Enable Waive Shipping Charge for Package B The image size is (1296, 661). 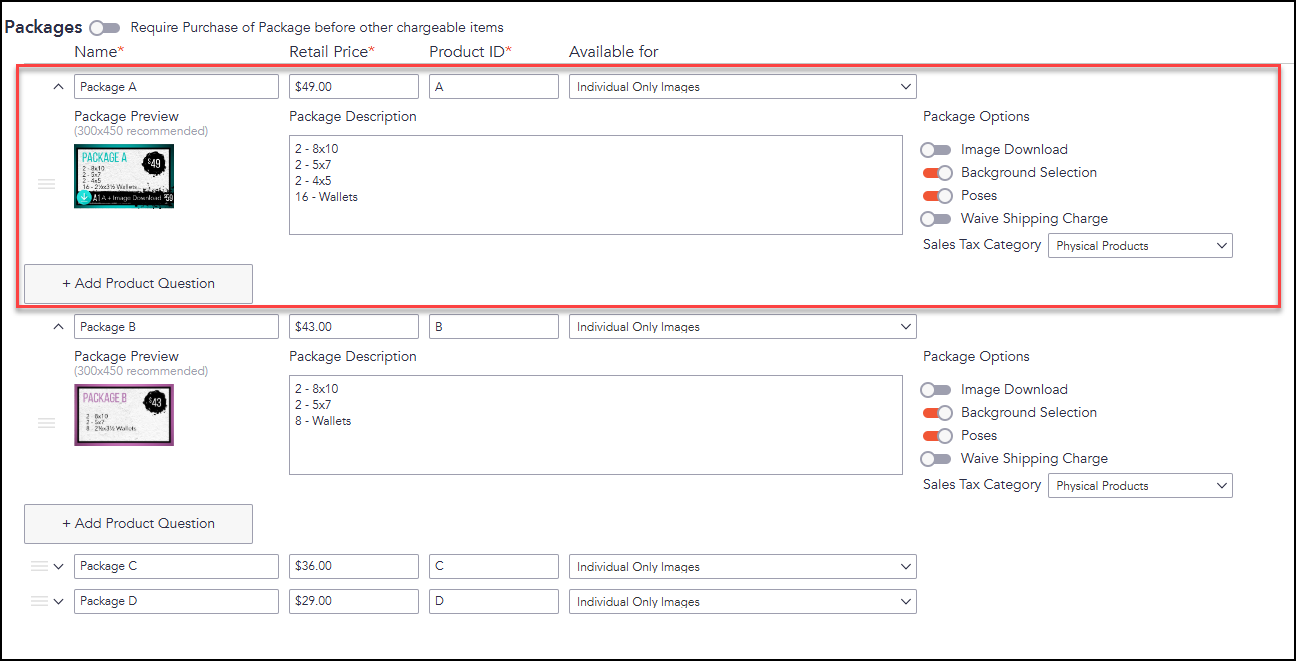pos(936,459)
